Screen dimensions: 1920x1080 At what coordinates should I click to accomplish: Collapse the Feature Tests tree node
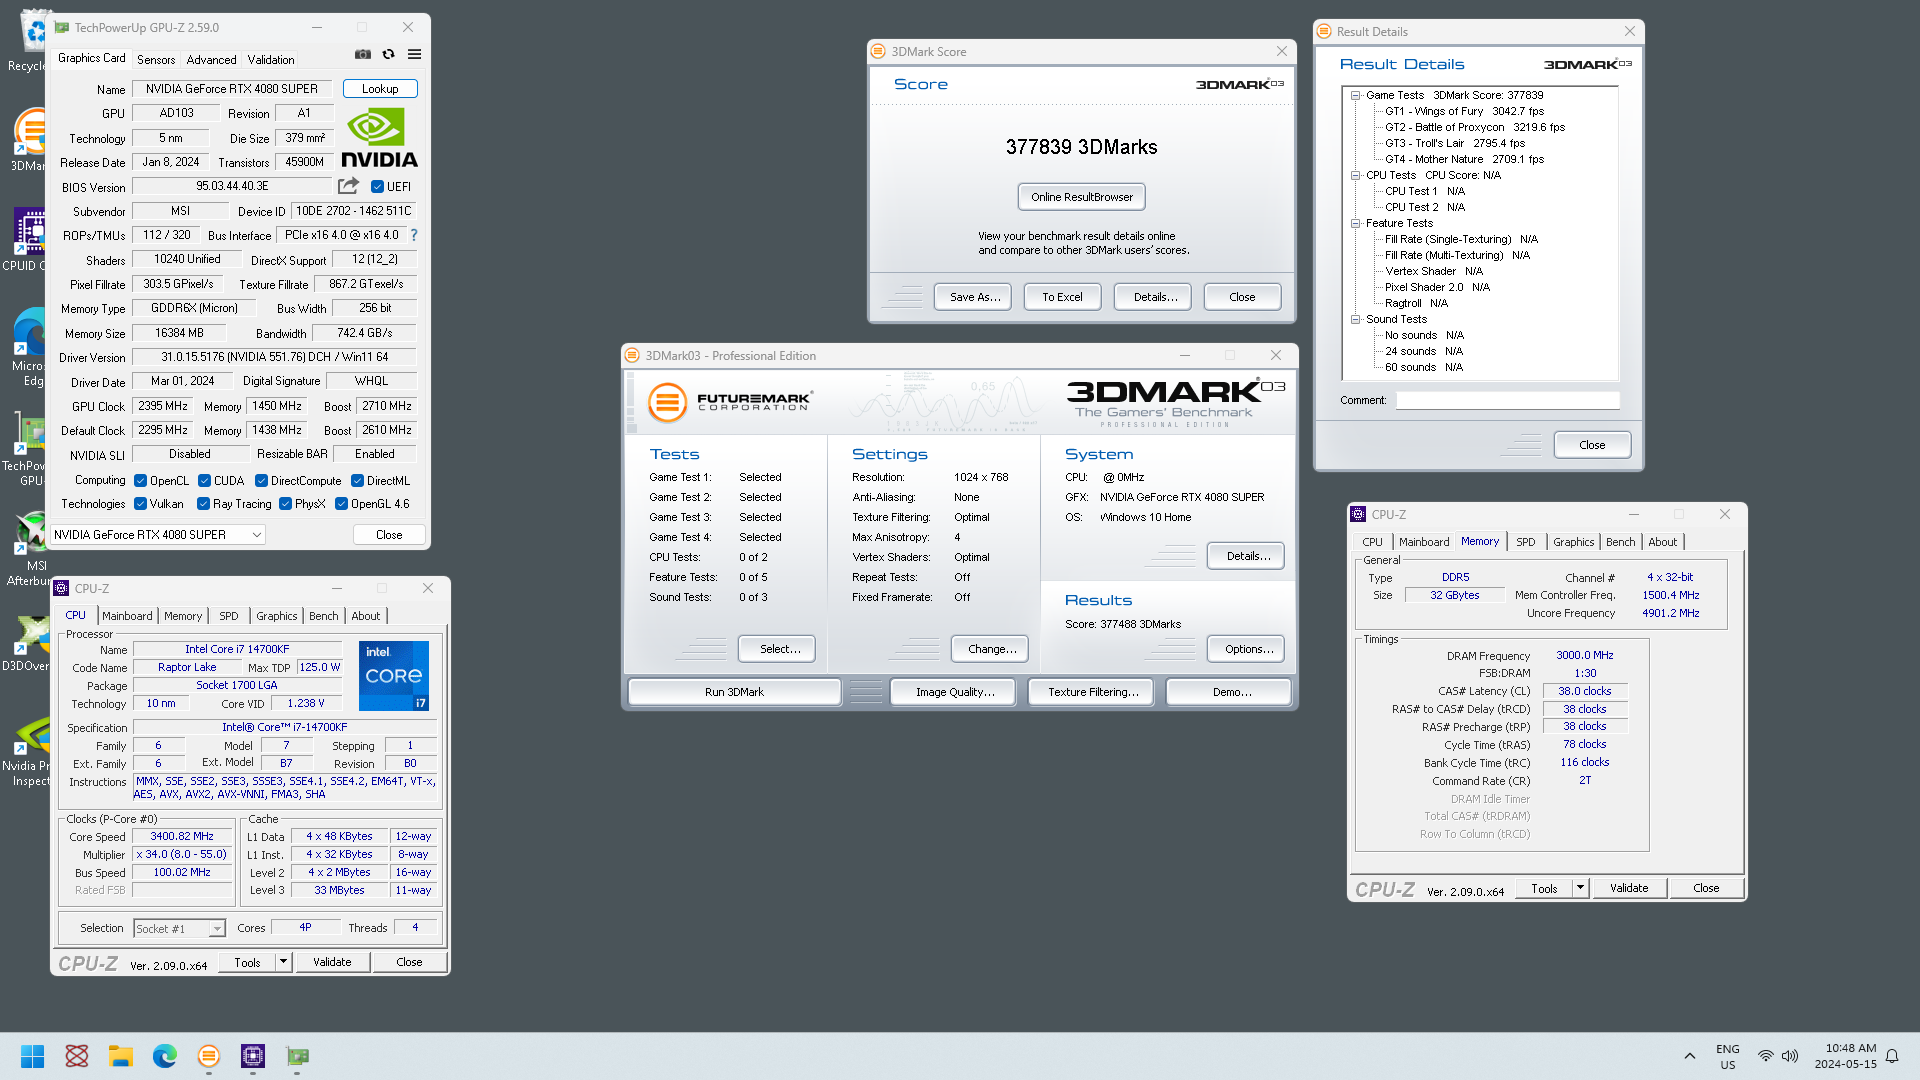tap(1356, 224)
